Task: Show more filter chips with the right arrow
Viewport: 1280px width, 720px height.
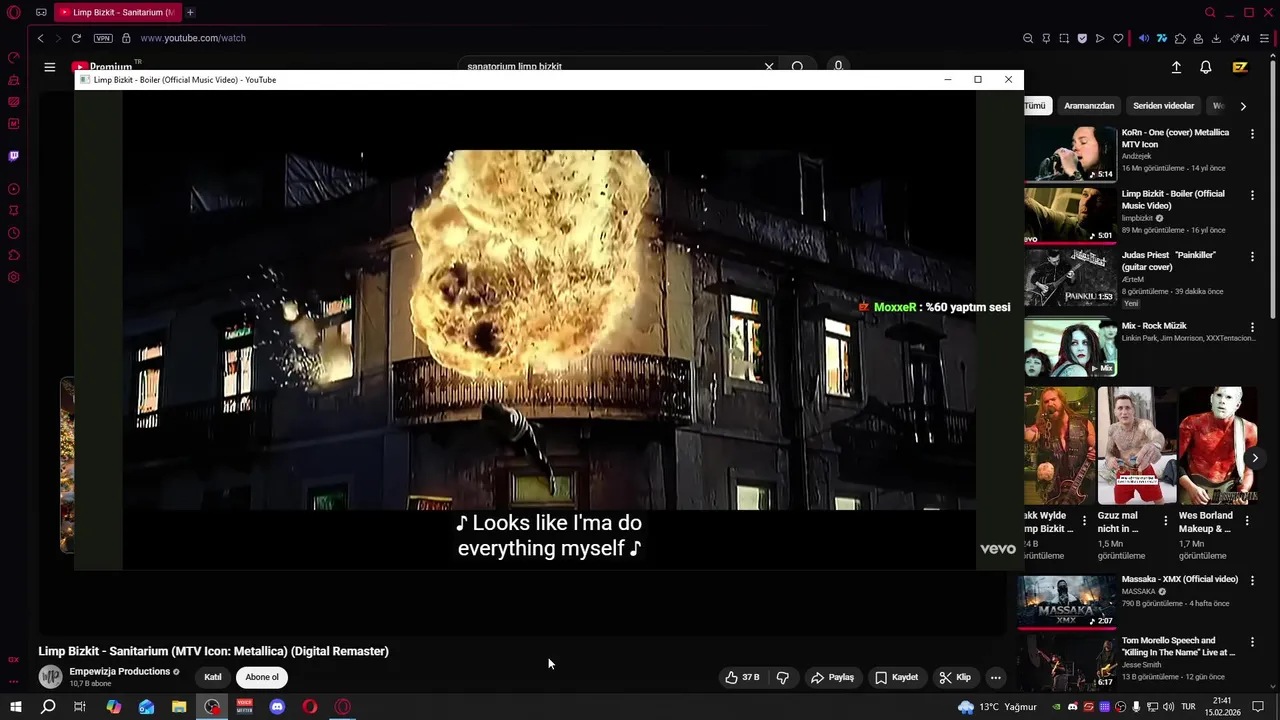Action: pos(1243,106)
